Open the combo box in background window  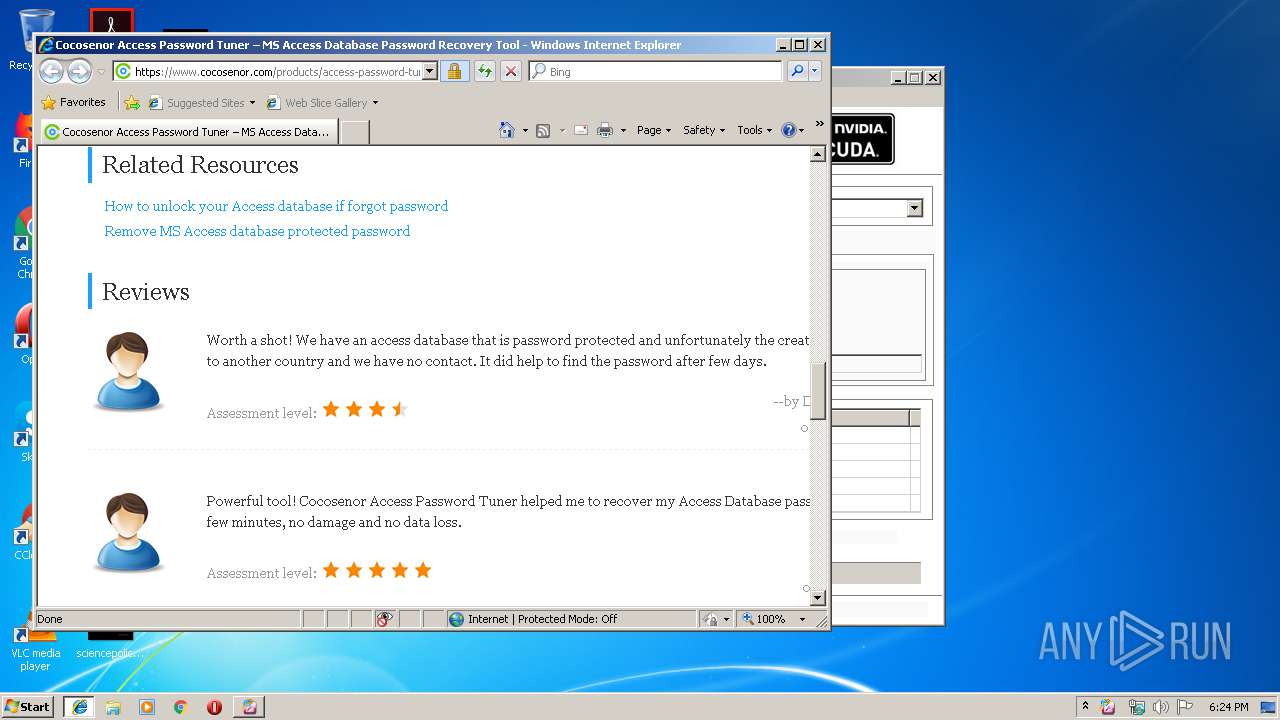914,208
